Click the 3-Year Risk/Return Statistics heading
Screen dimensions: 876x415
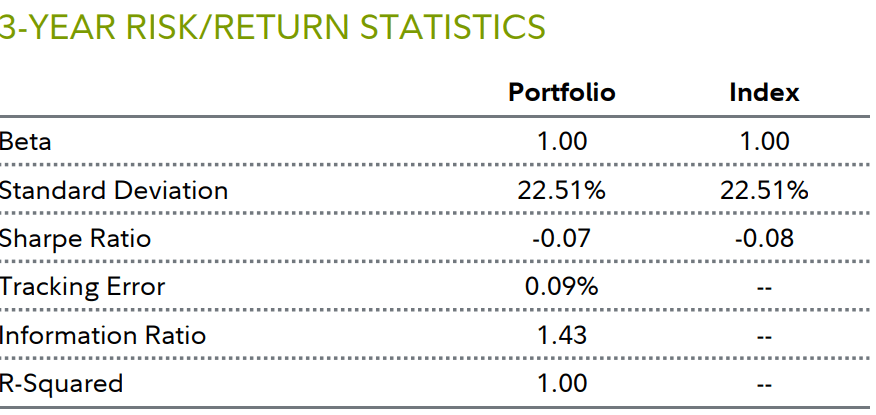pos(273,27)
